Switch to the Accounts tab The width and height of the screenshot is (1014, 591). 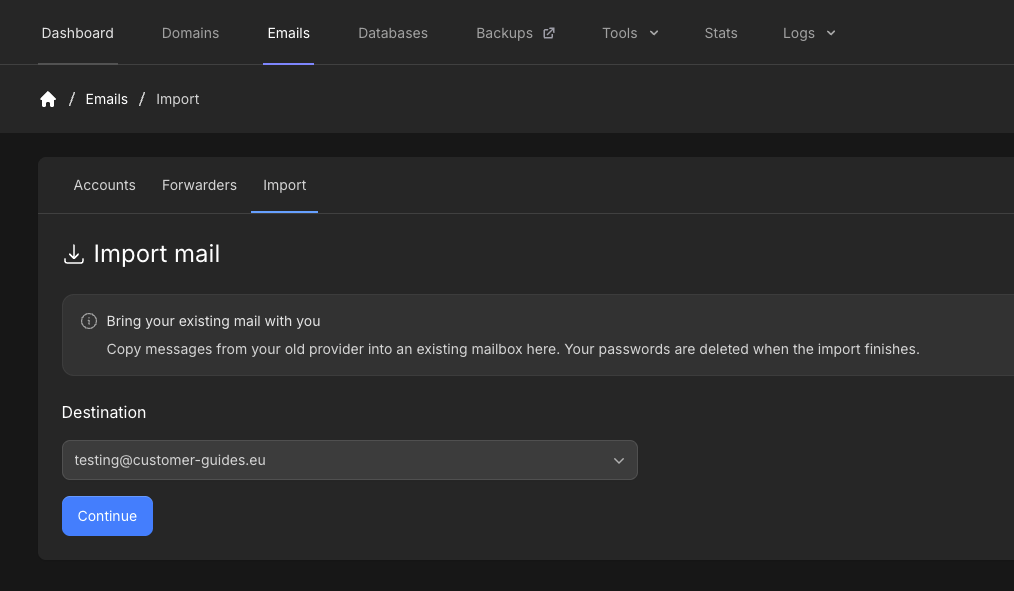(x=105, y=185)
